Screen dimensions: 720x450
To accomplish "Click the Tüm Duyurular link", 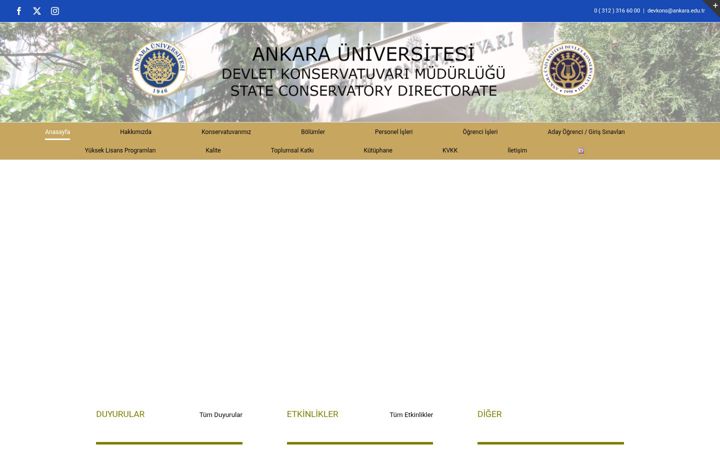I will pos(221,415).
